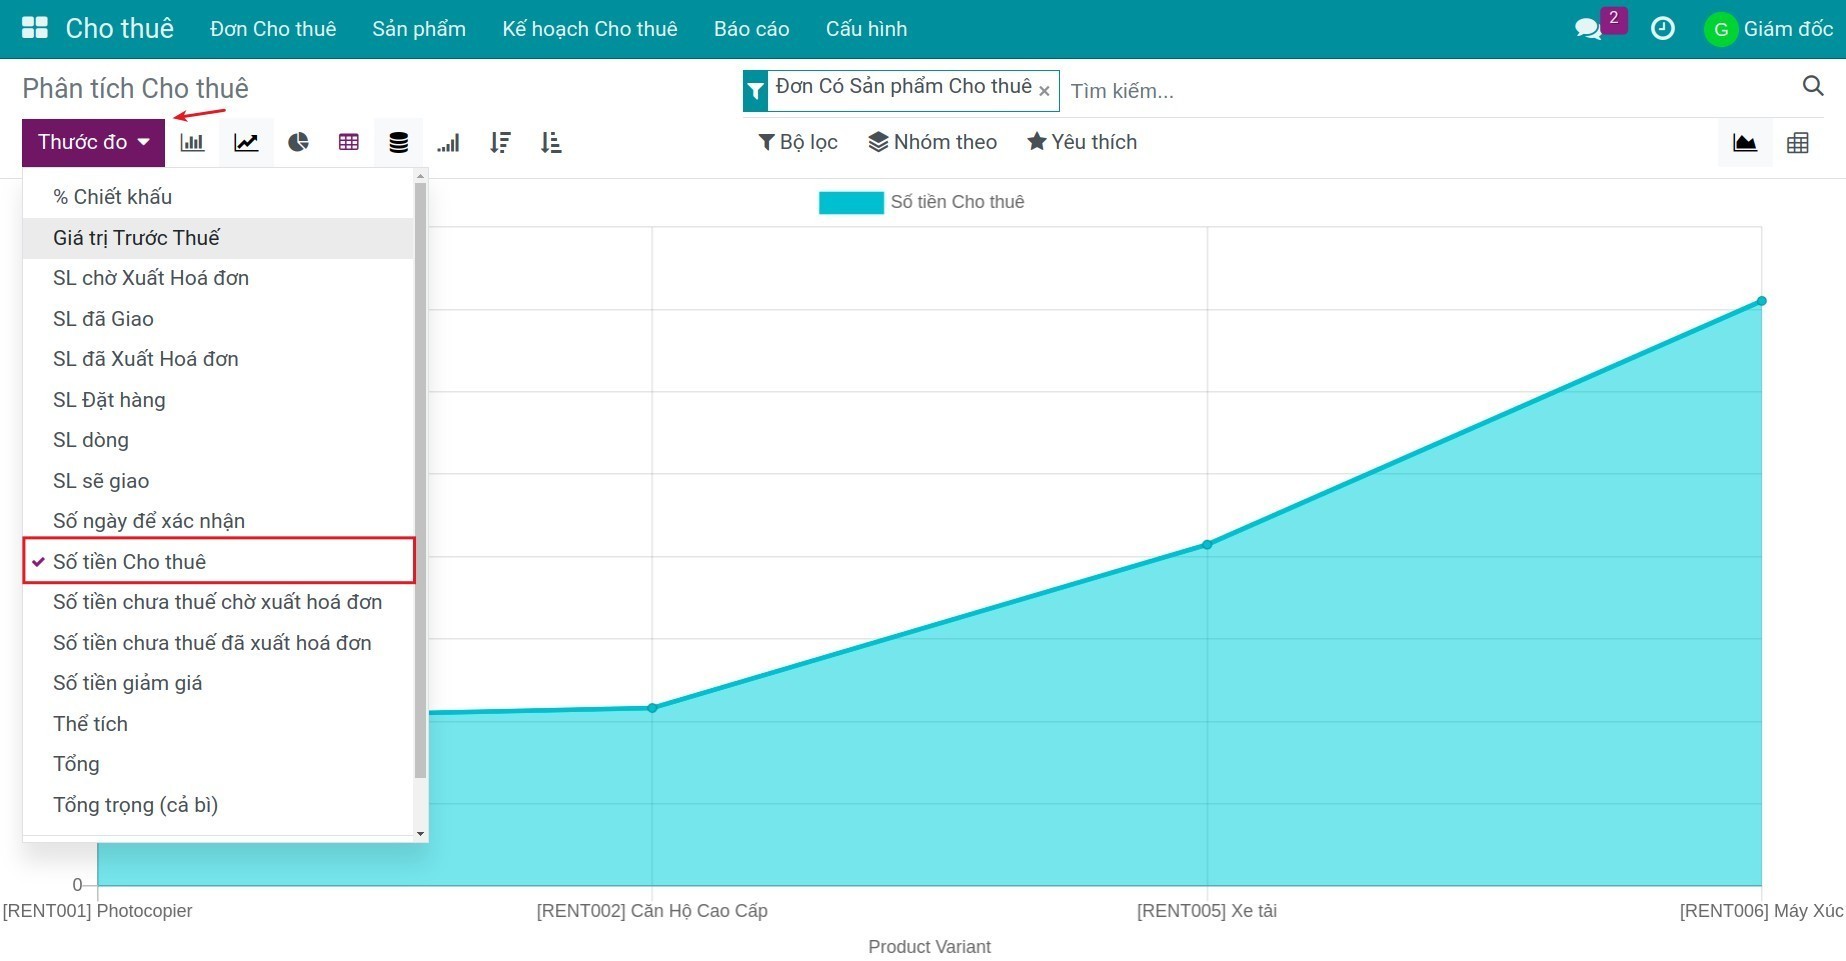The height and width of the screenshot is (961, 1846).
Task: Toggle the Thể tích measure
Action: [x=218, y=724]
